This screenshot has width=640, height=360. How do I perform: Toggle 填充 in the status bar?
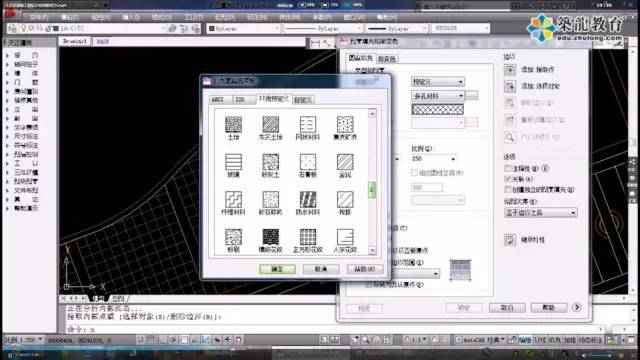coord(554,340)
